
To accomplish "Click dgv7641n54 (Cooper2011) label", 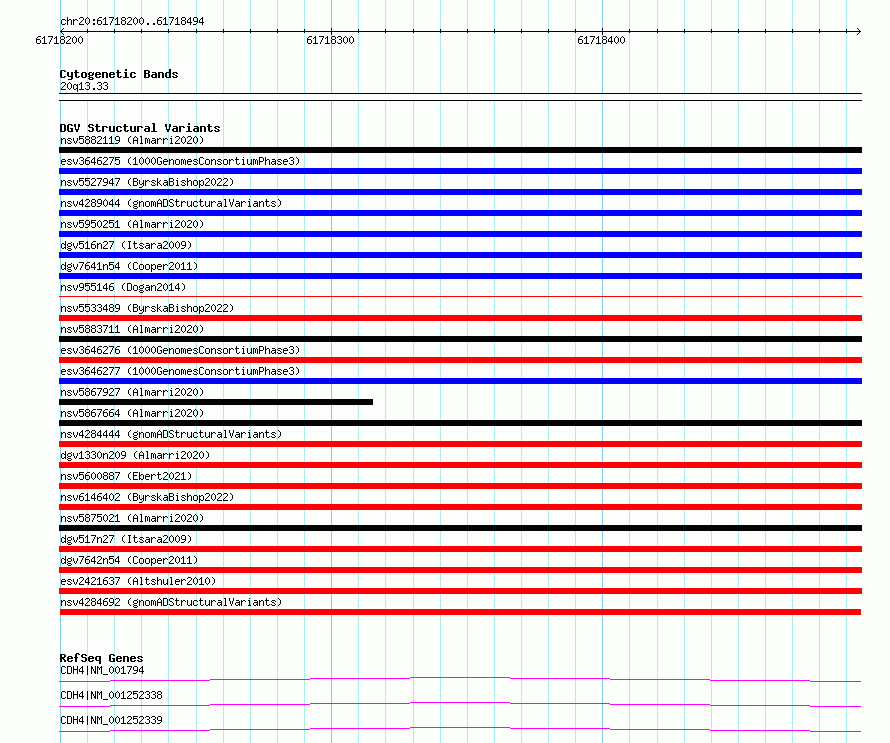I will pos(129,266).
